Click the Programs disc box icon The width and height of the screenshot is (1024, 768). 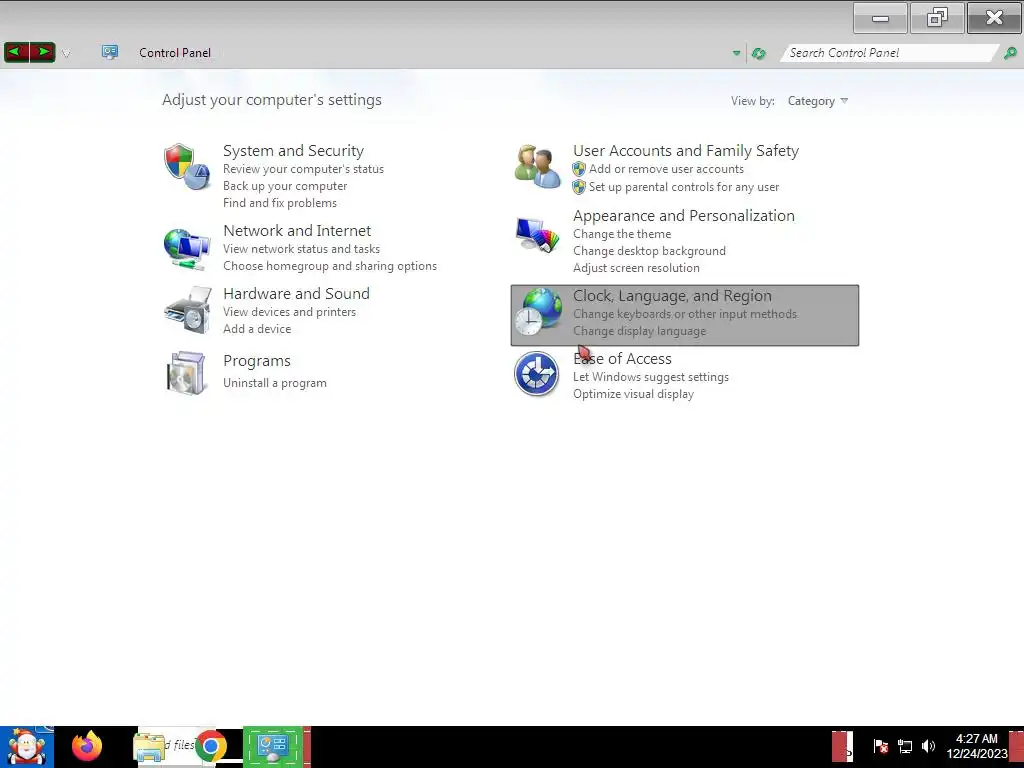pos(186,373)
